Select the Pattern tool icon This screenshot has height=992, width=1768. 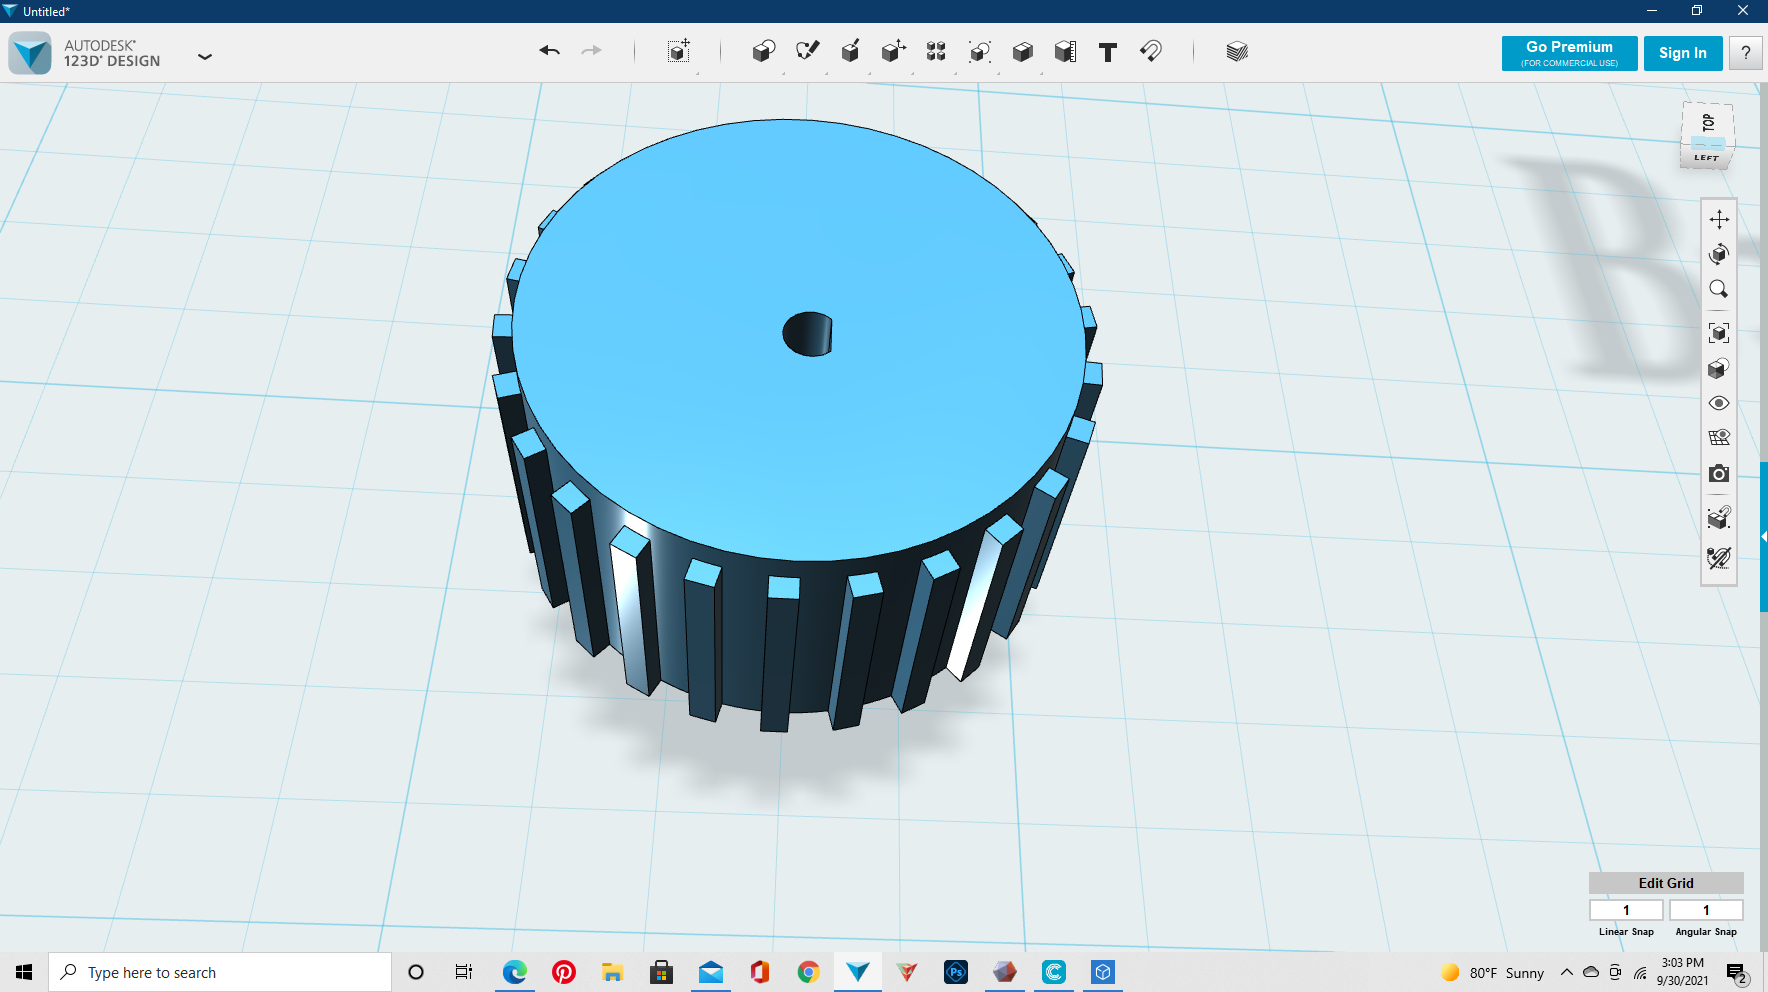pyautogui.click(x=936, y=52)
